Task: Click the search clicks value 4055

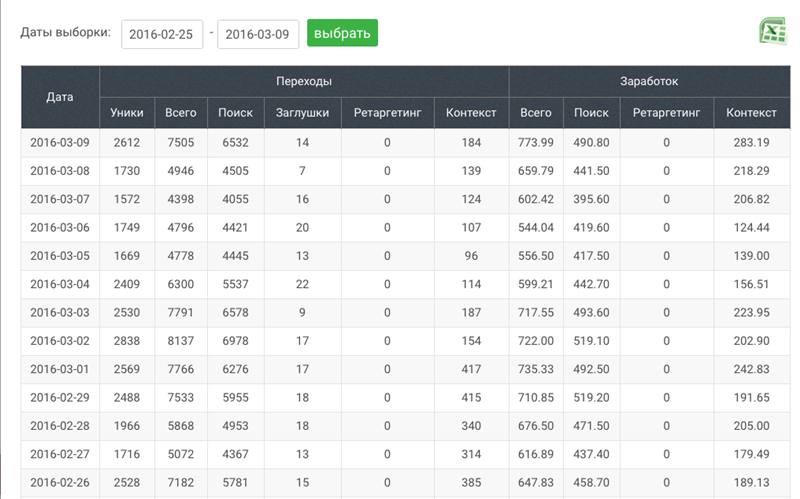Action: pos(235,199)
